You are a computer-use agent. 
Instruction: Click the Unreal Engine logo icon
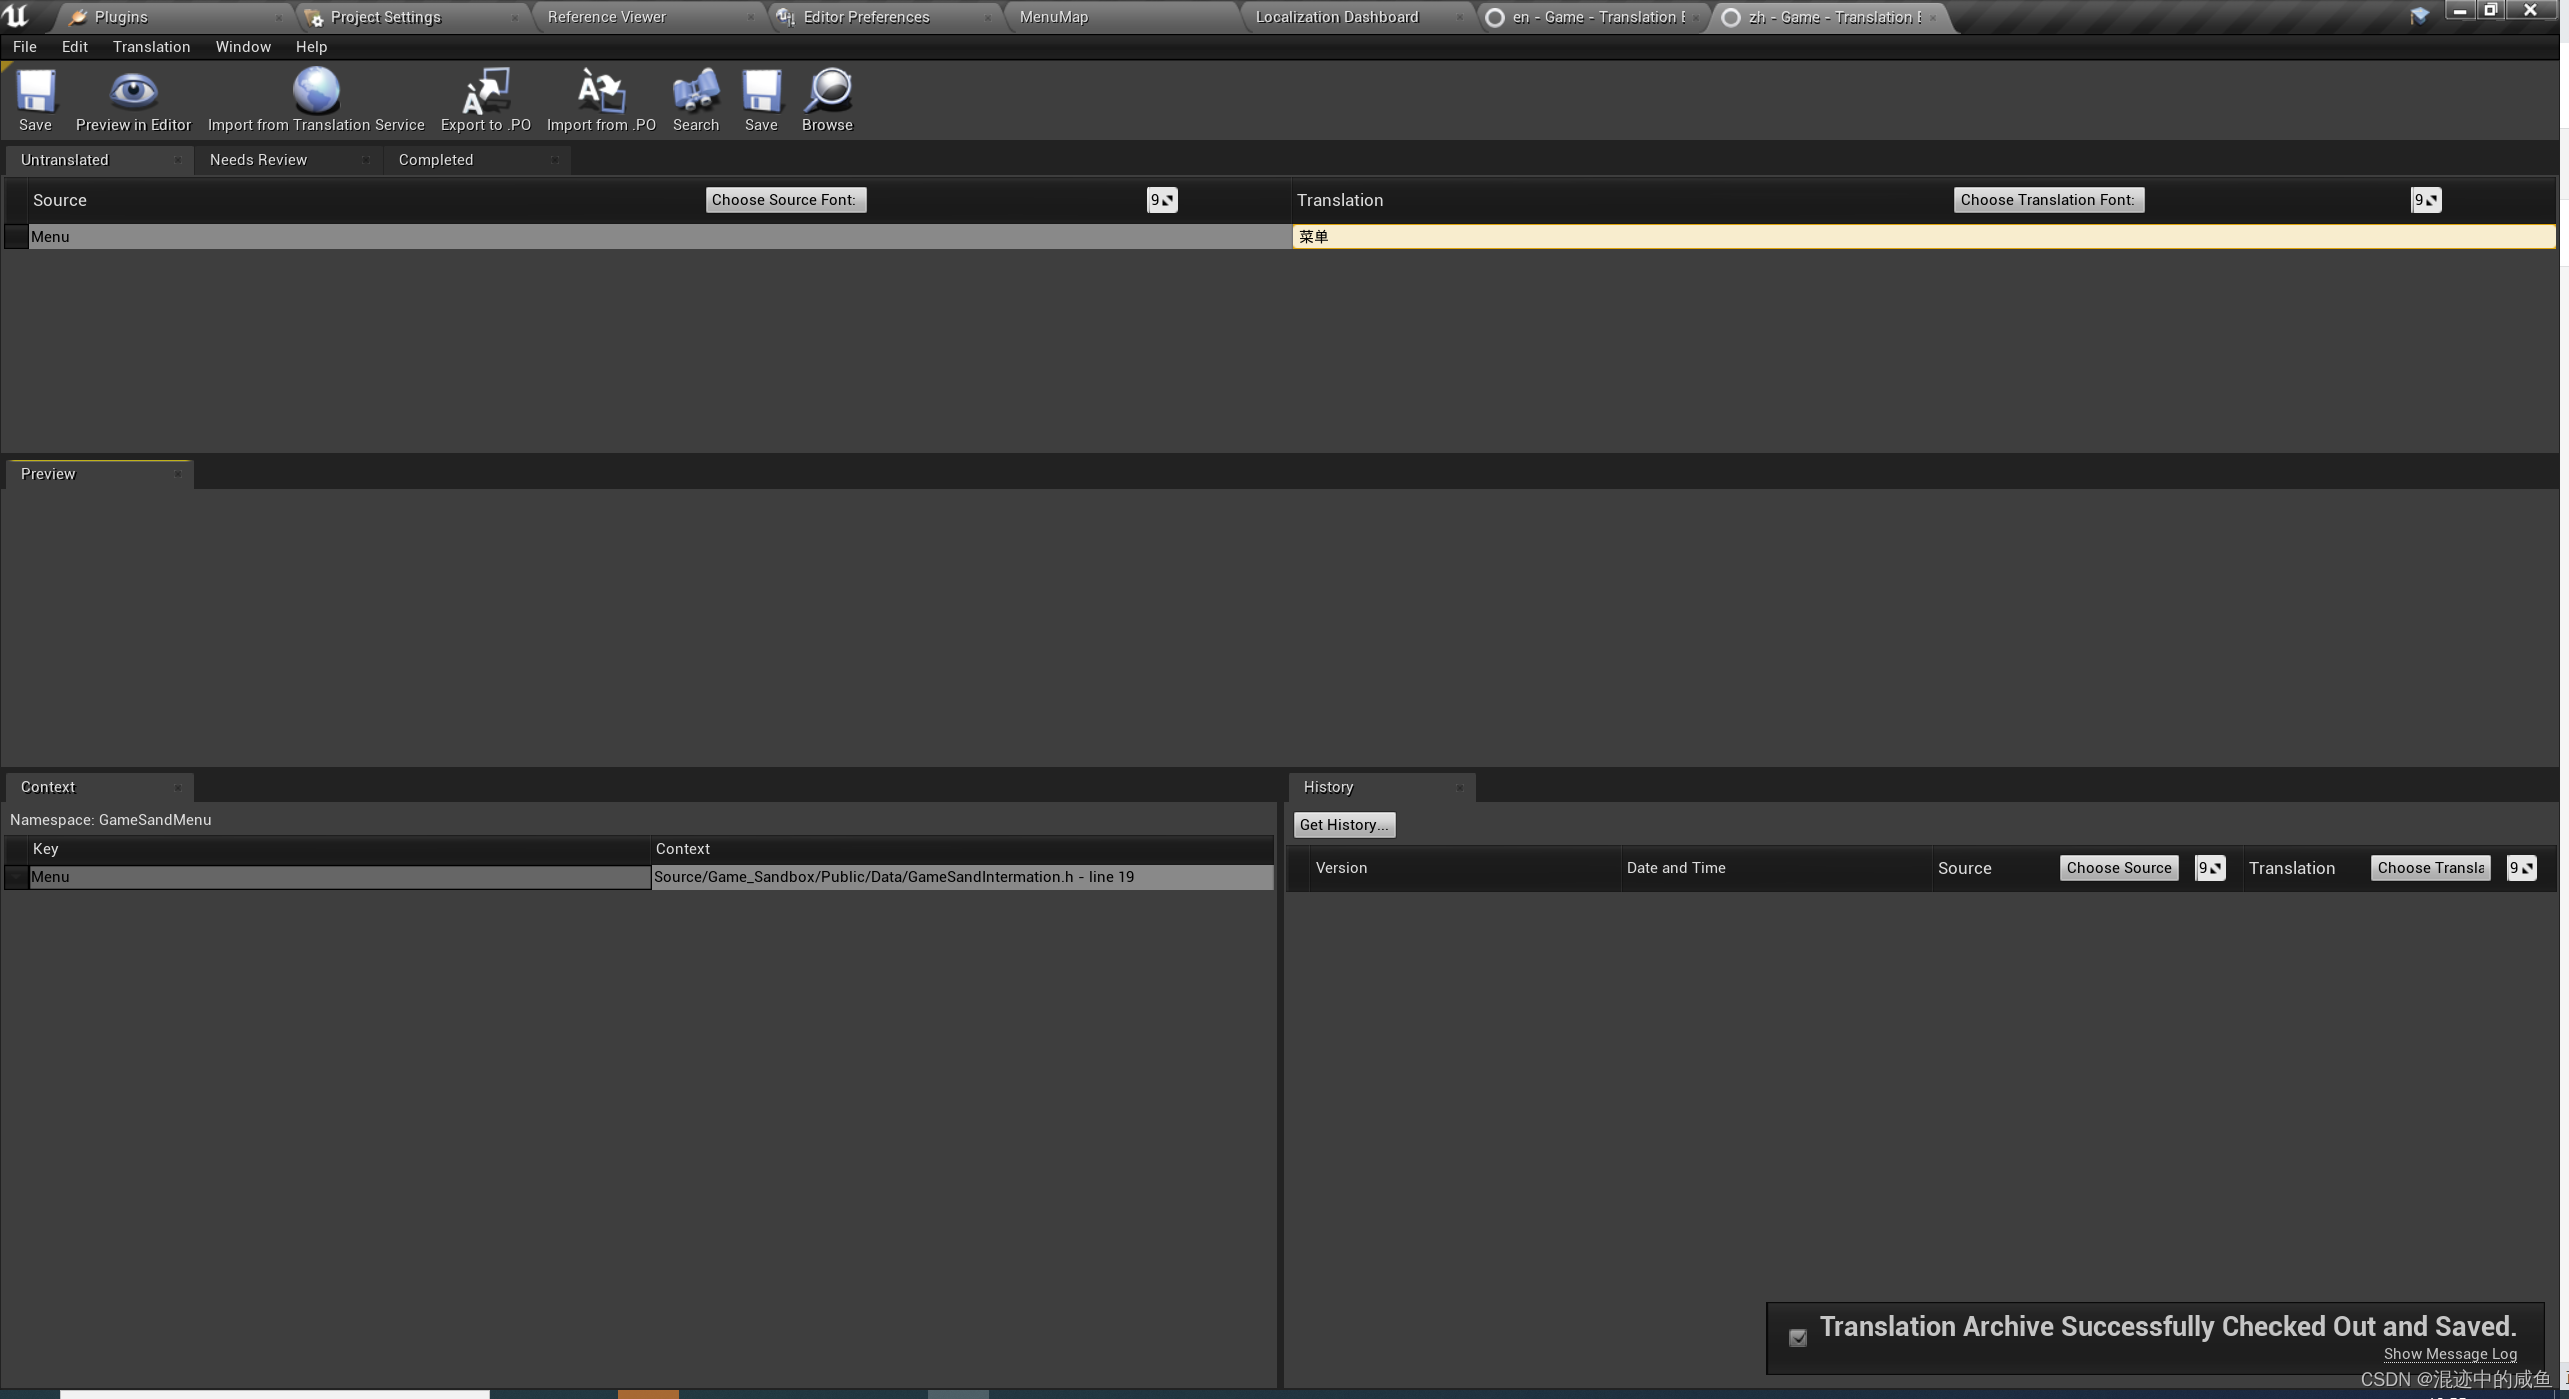click(17, 16)
